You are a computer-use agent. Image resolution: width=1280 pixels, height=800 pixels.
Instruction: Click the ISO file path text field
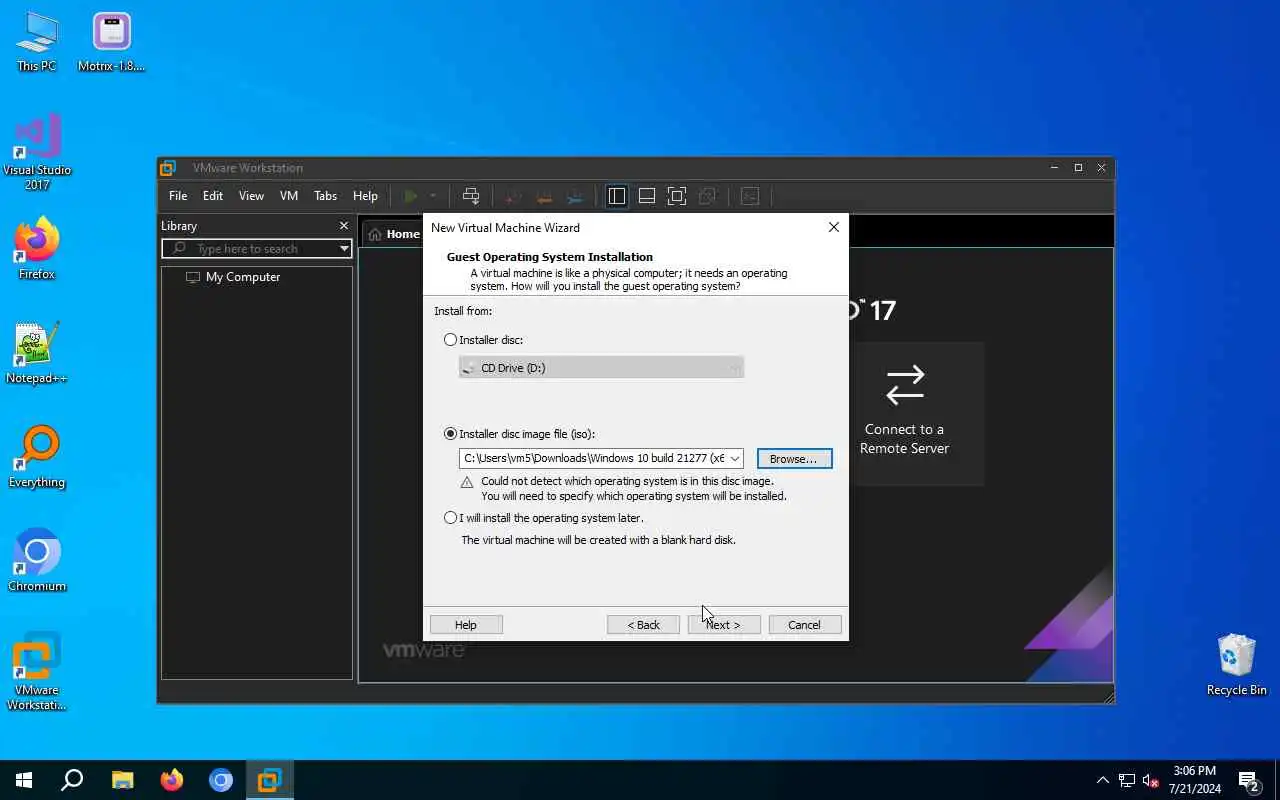pyautogui.click(x=594, y=459)
